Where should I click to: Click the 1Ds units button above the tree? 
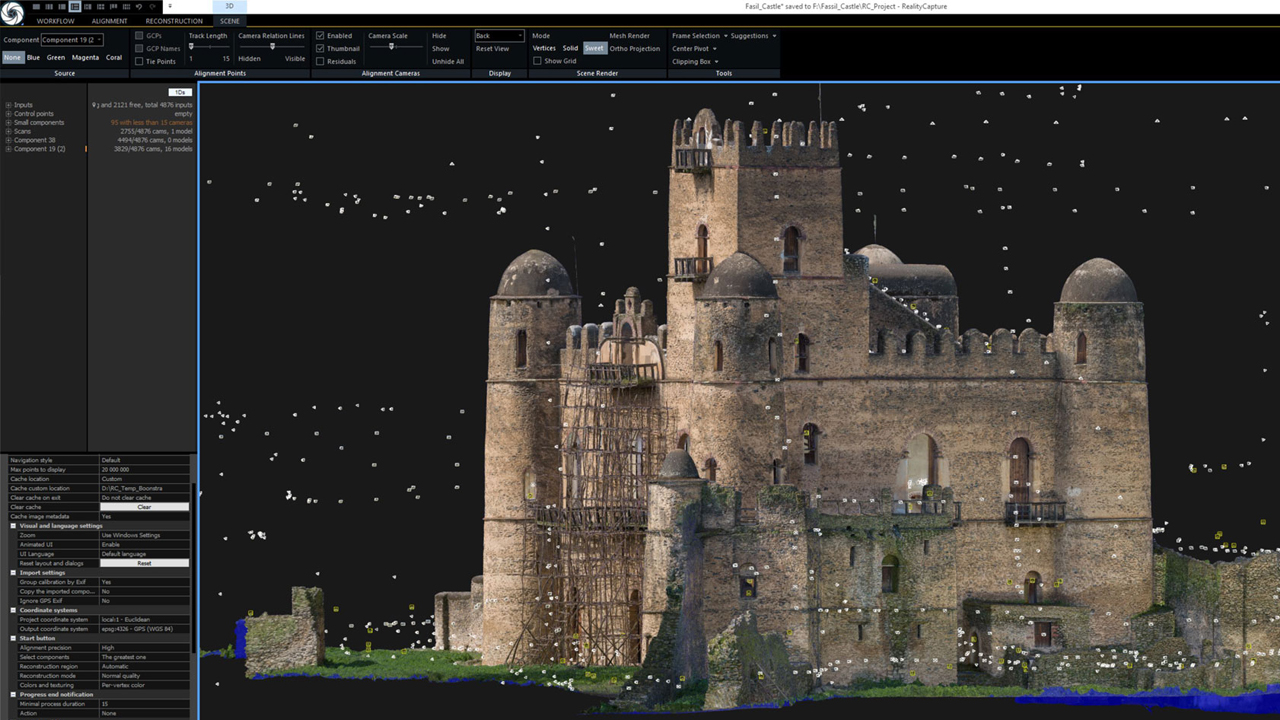click(180, 91)
